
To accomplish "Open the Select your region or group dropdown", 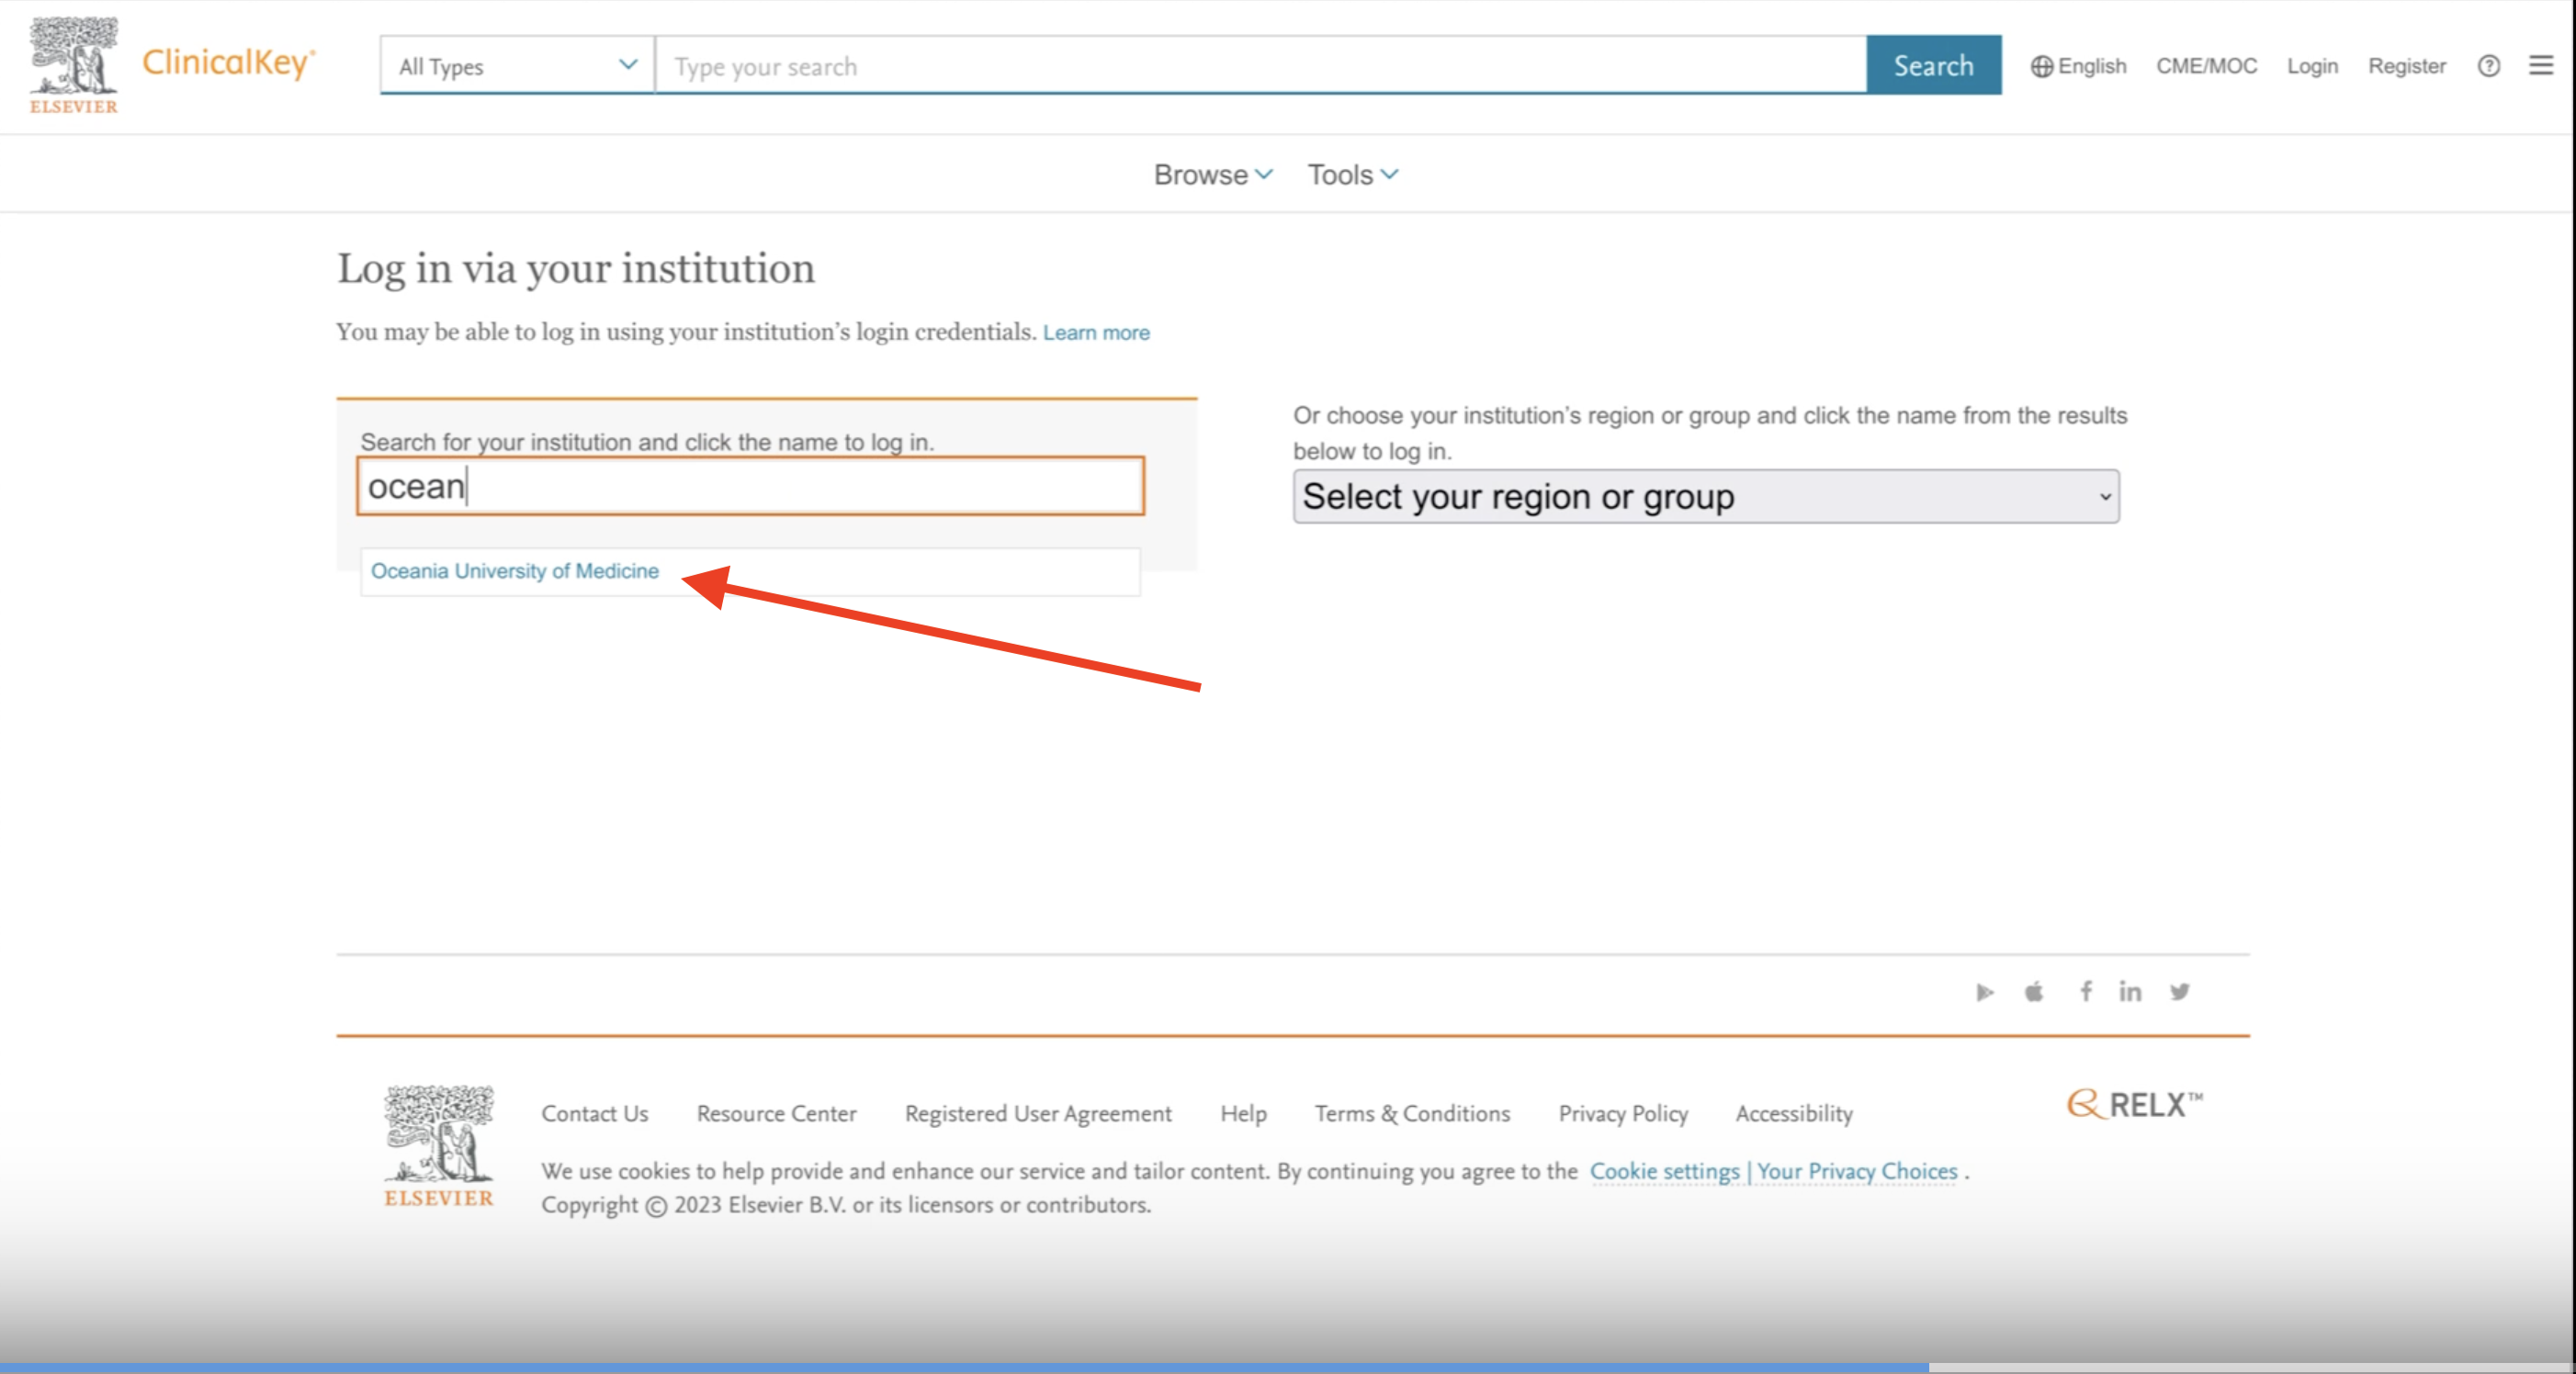I will click(1705, 497).
